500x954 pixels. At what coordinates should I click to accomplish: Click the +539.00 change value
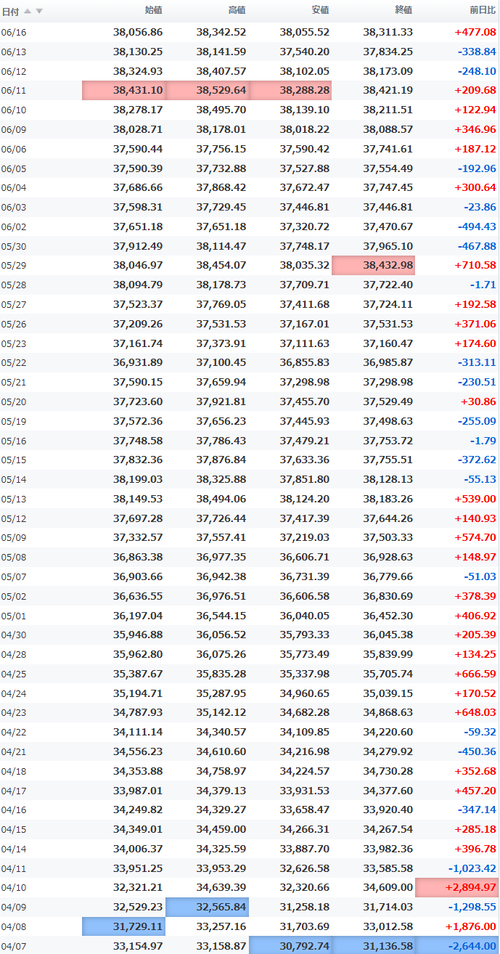pos(475,499)
